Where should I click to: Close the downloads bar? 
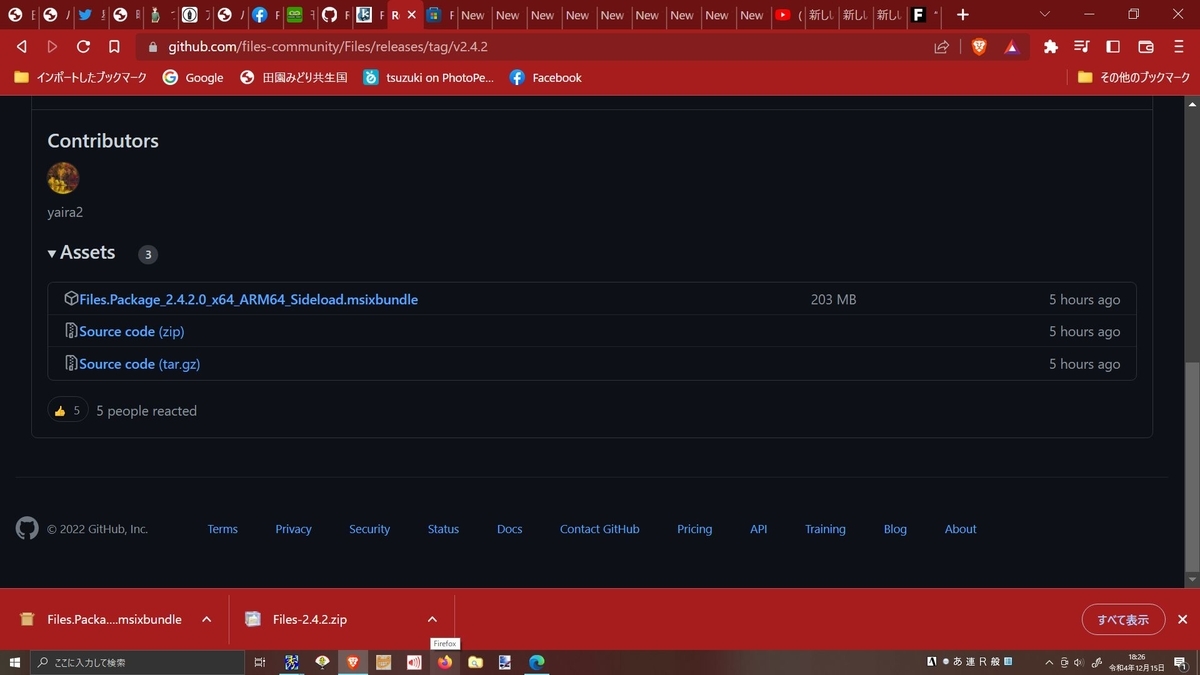tap(1182, 620)
